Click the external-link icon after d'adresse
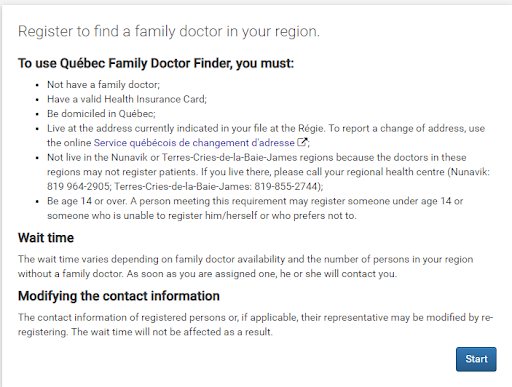This screenshot has height=387, width=512. [x=302, y=142]
